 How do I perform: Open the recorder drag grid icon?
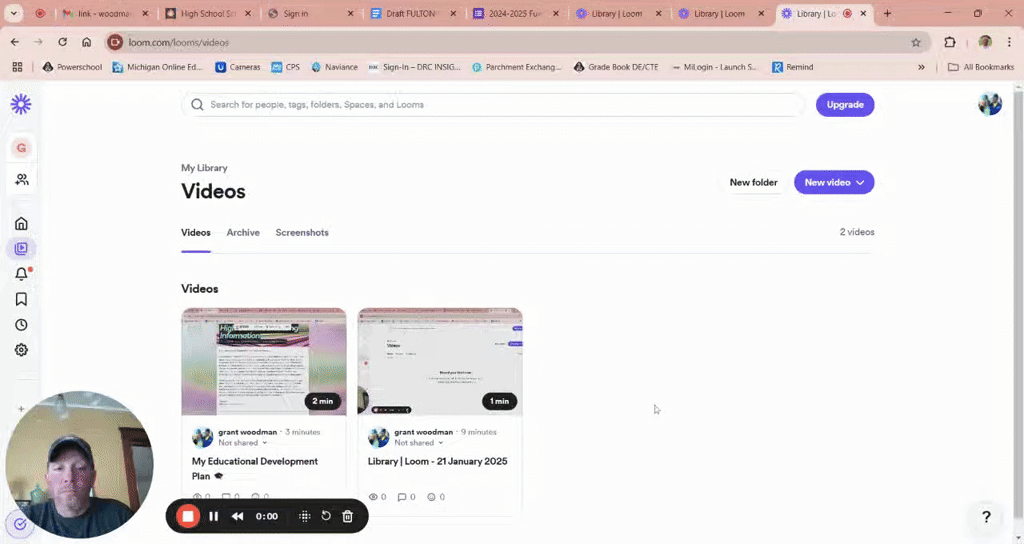[304, 517]
